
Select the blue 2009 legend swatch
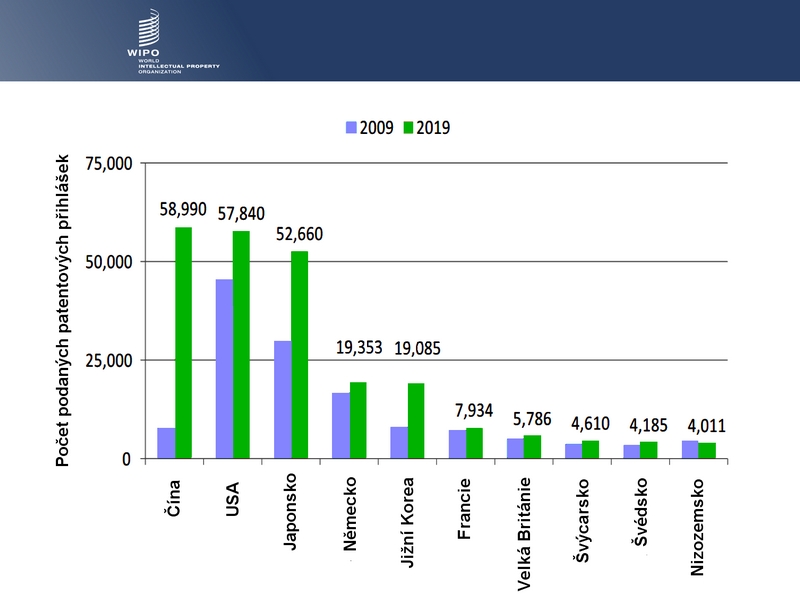(x=351, y=127)
